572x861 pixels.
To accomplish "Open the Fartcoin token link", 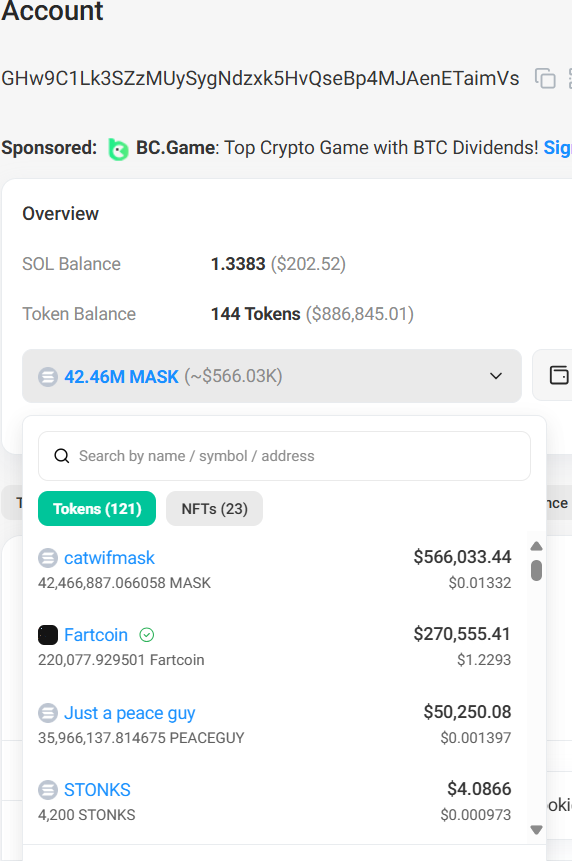I will [96, 635].
